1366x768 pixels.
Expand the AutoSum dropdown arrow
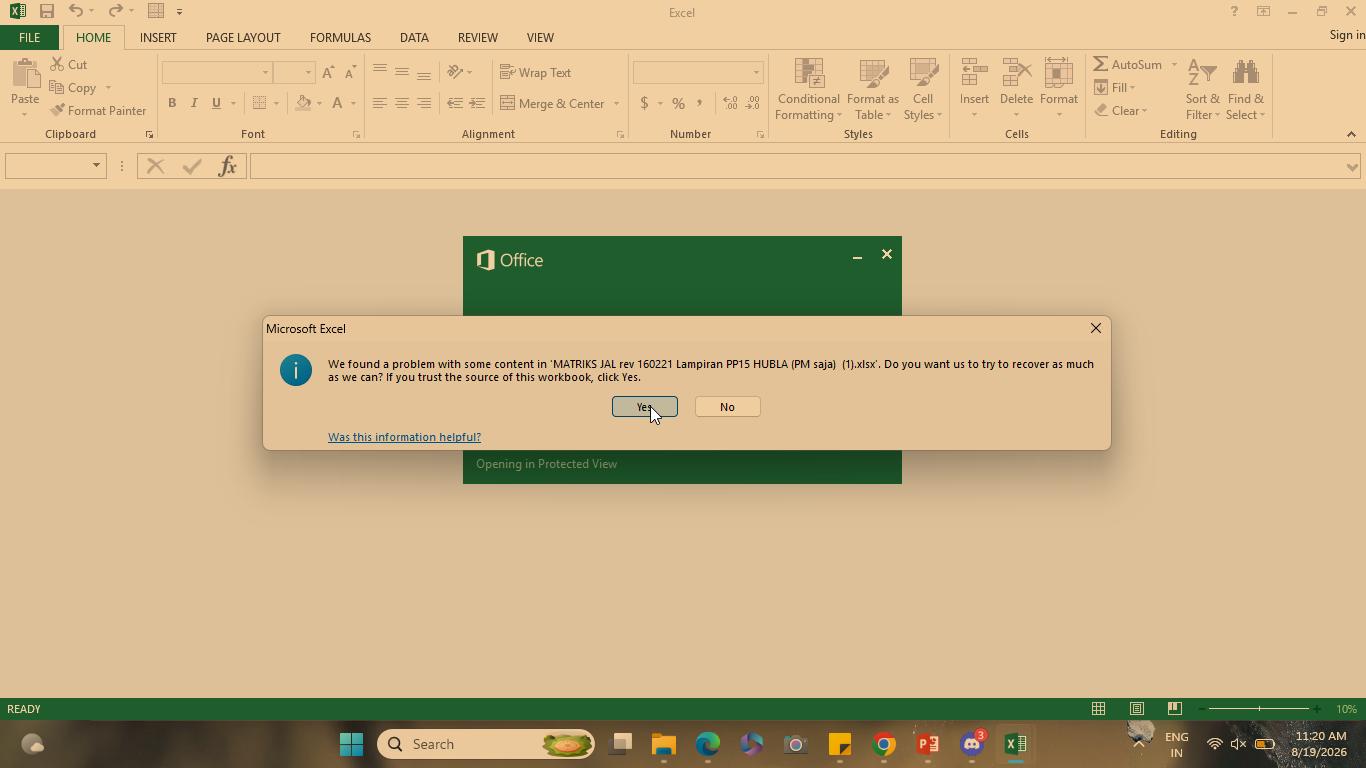(x=1174, y=64)
